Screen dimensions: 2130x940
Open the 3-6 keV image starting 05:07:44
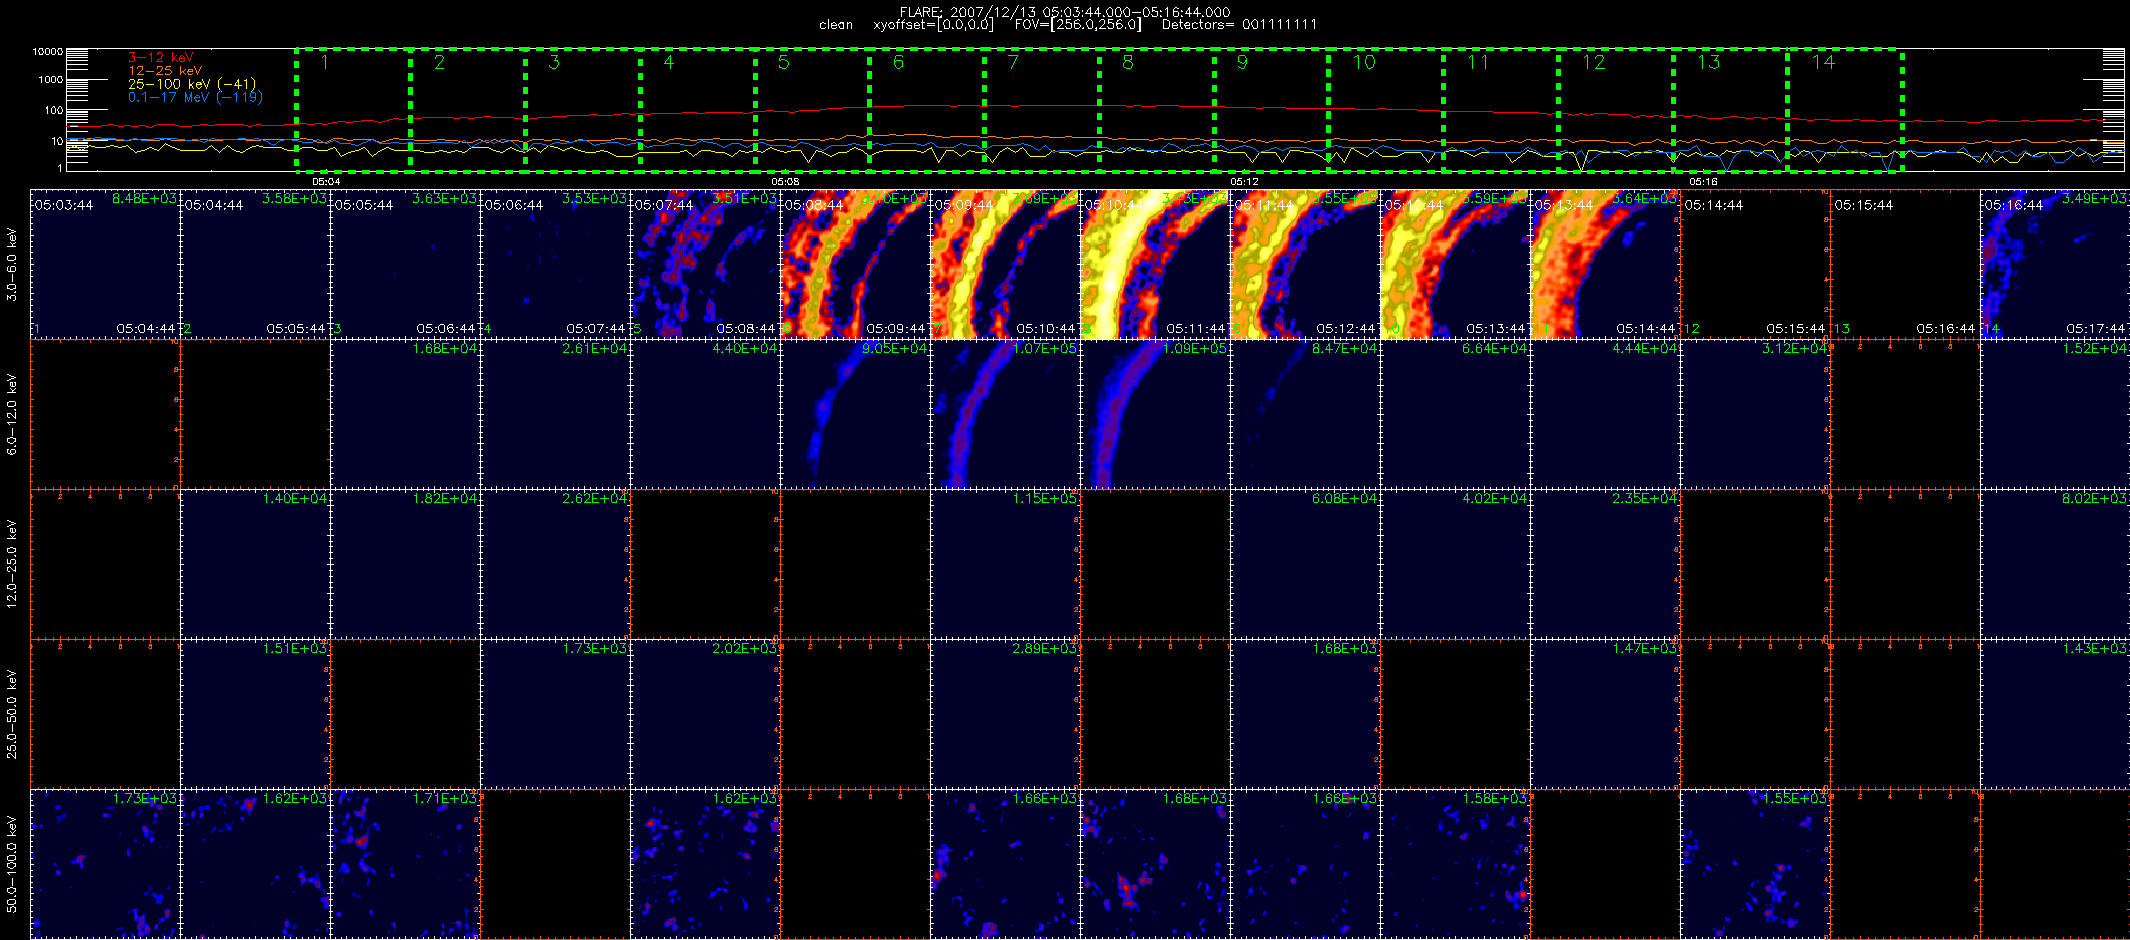coord(705,264)
